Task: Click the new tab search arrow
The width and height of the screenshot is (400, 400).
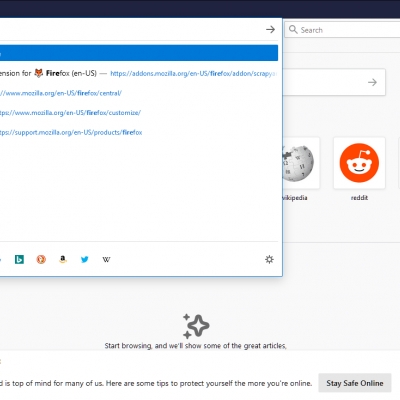Action: pyautogui.click(x=372, y=82)
